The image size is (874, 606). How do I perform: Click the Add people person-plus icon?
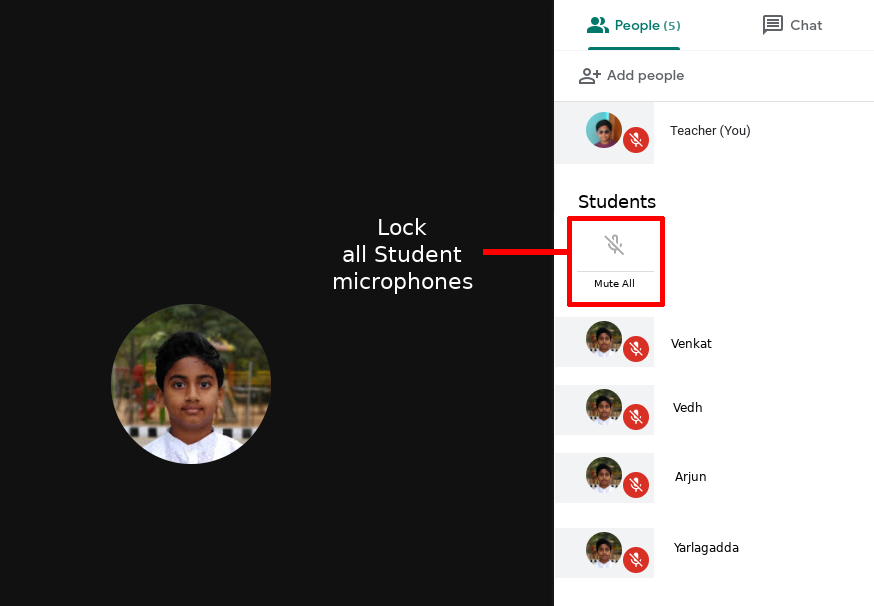(590, 76)
